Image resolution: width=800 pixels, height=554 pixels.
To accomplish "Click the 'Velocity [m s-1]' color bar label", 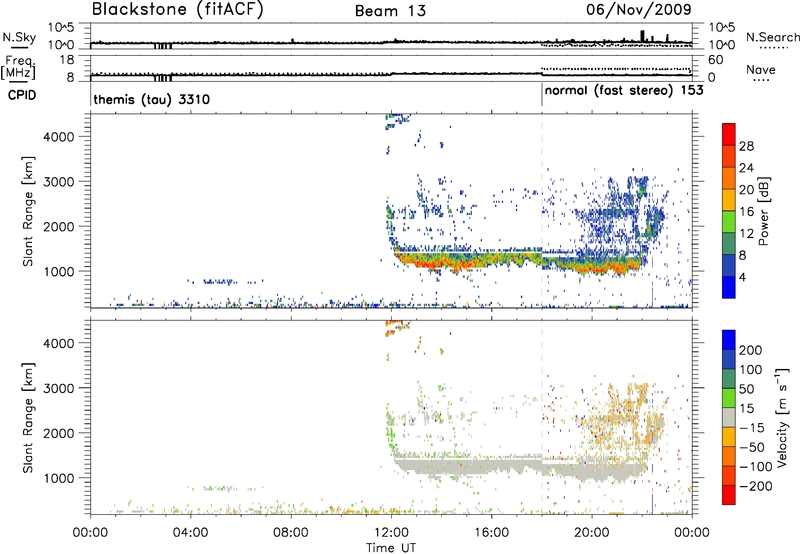I will pos(782,417).
